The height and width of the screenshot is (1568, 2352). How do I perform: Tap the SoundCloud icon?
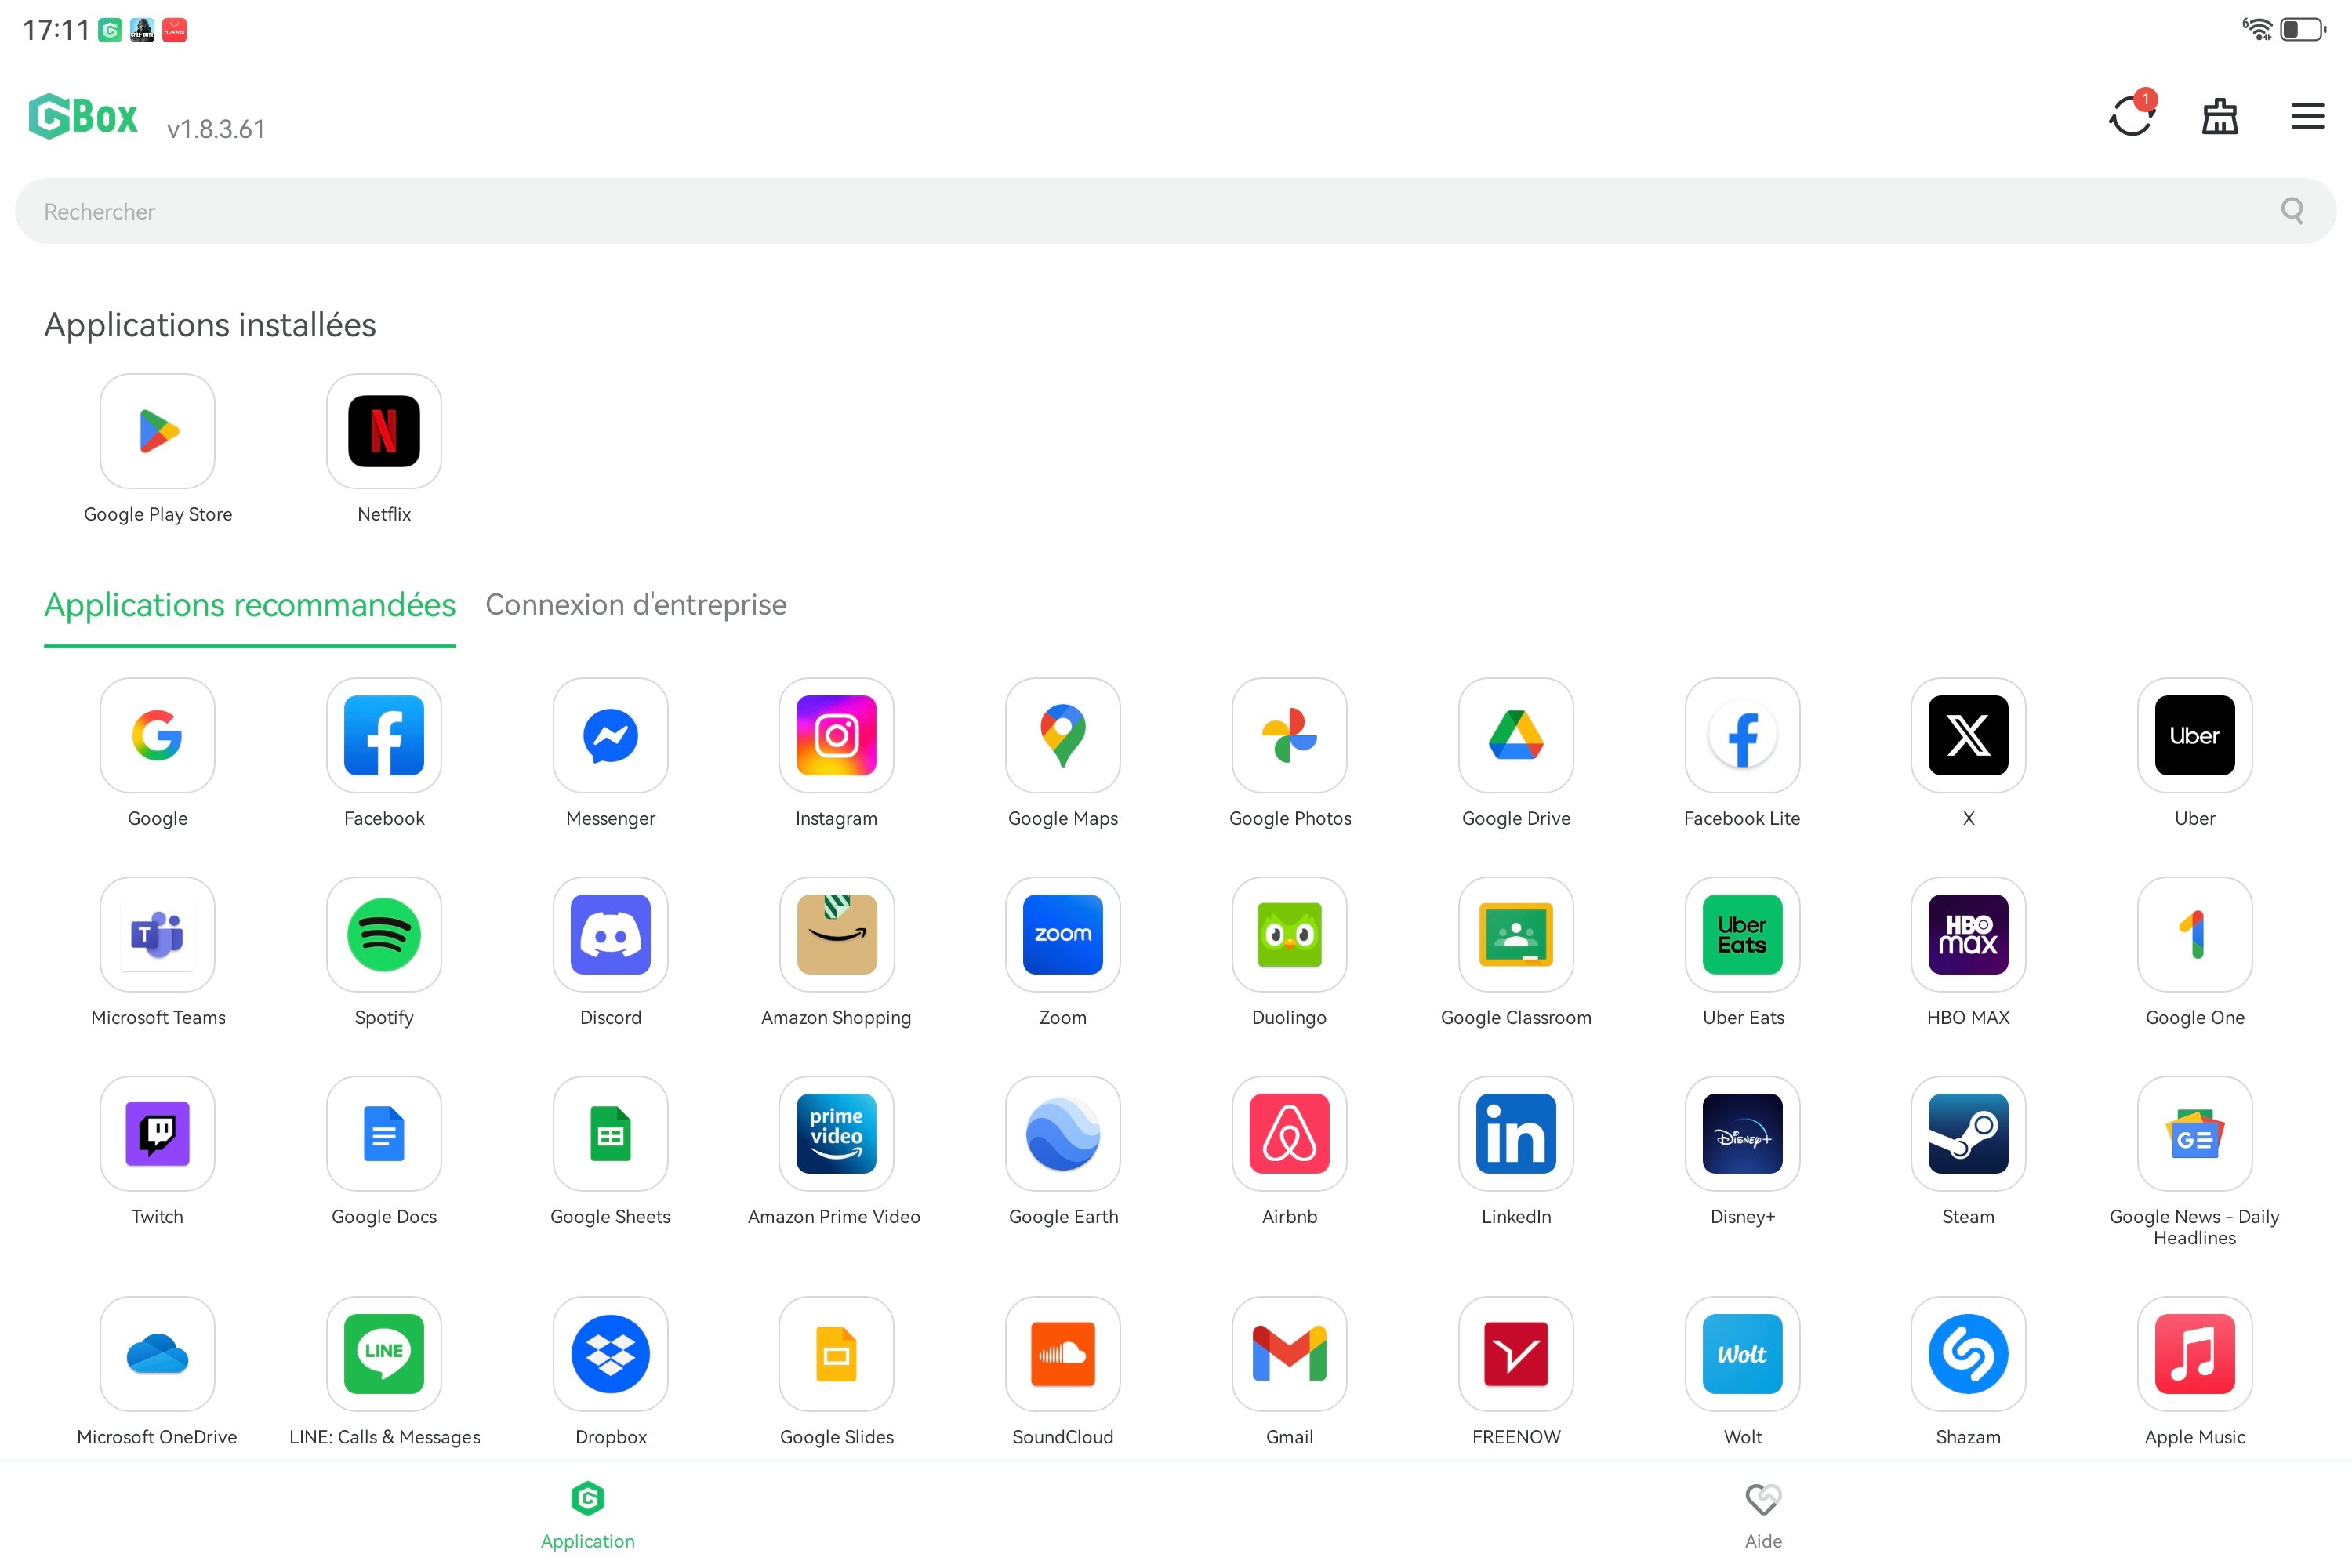coord(1063,1354)
